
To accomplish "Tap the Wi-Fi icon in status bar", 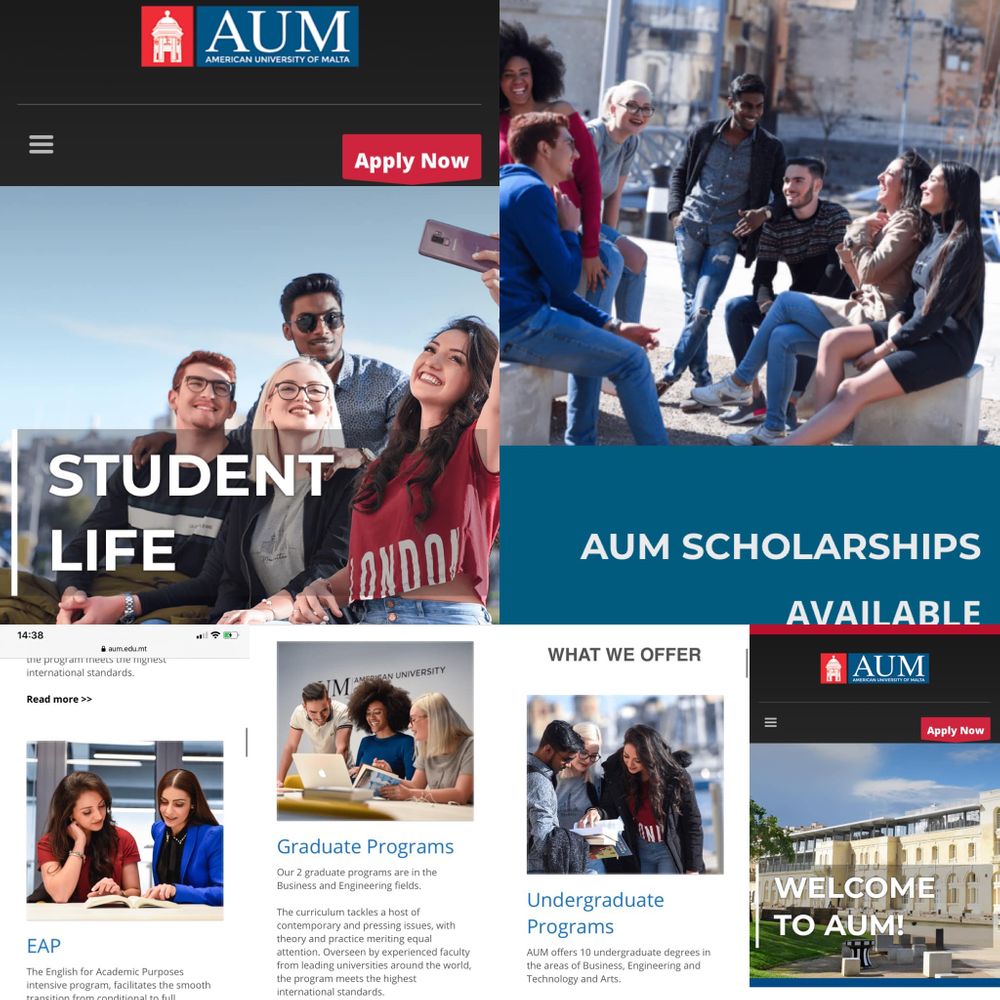I will click(x=215, y=635).
